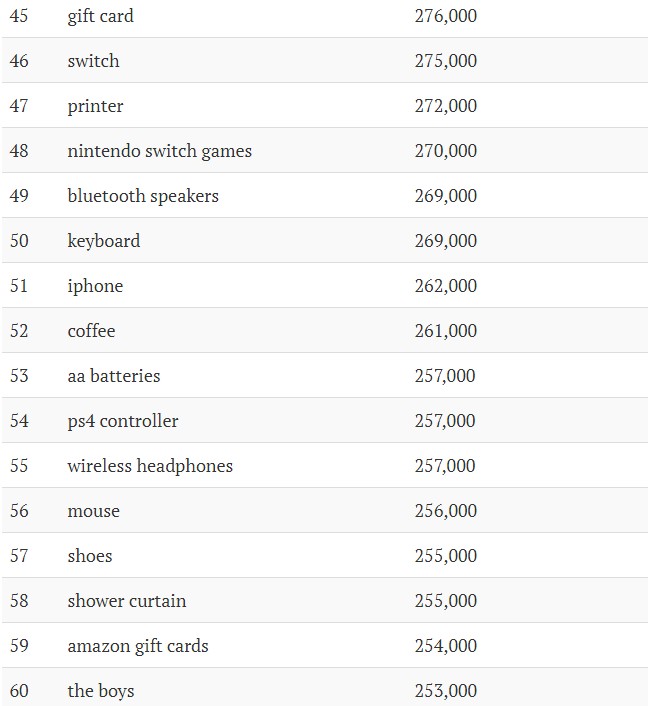
Task: Select the 'gift card' keyword cell
Action: [x=100, y=16]
